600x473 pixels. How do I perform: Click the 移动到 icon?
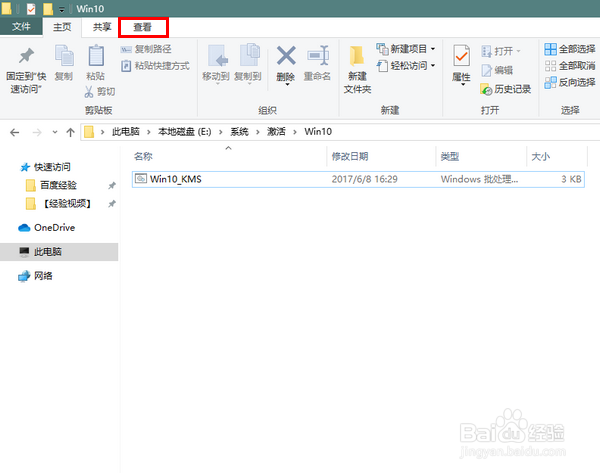(217, 56)
